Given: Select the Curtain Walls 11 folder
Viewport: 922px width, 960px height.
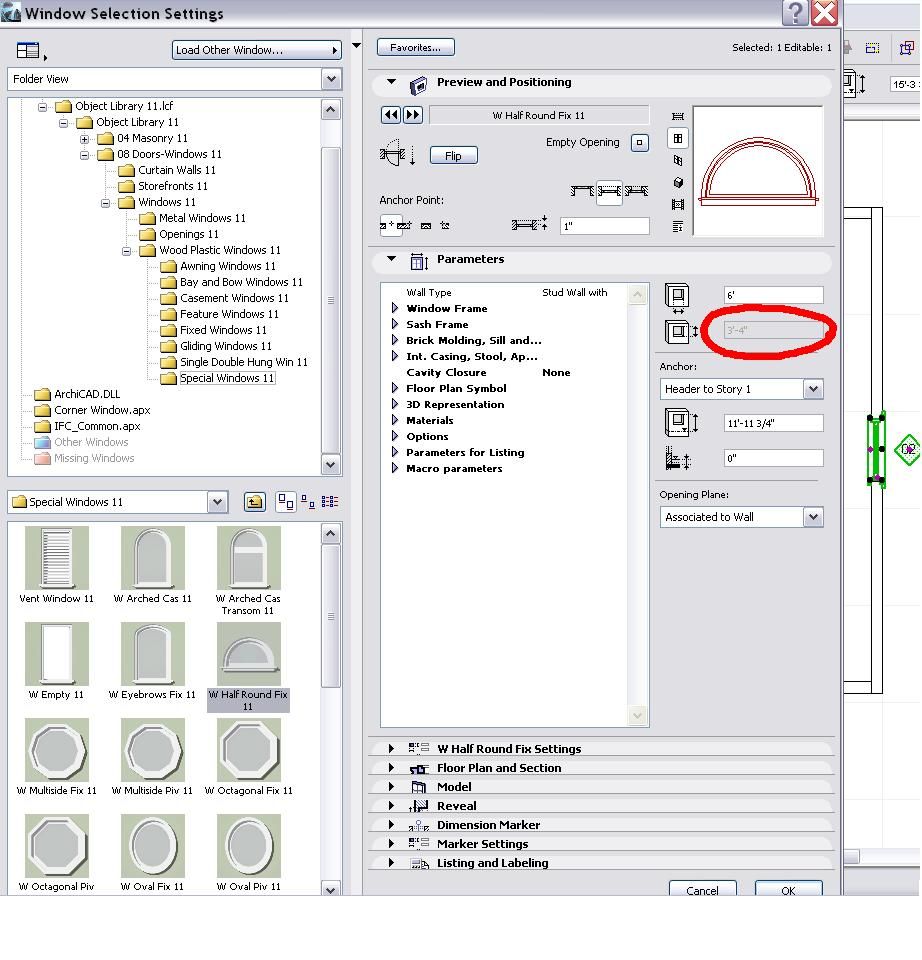Looking at the screenshot, I should tap(176, 170).
